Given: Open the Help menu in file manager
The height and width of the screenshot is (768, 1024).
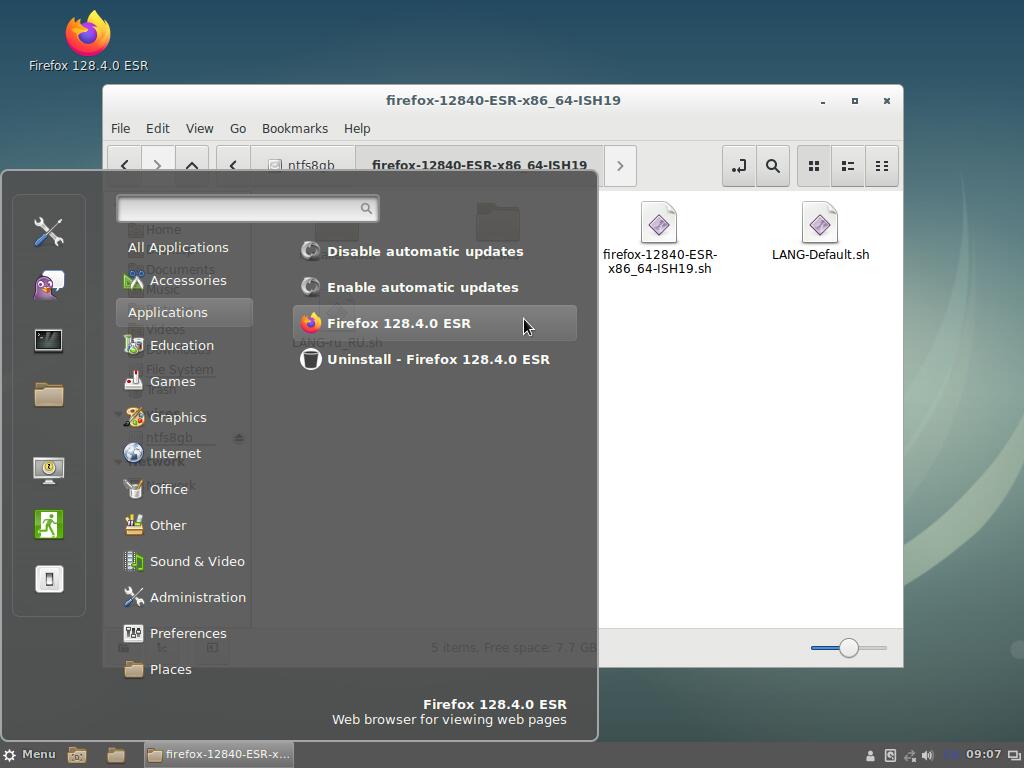Looking at the screenshot, I should (x=357, y=129).
